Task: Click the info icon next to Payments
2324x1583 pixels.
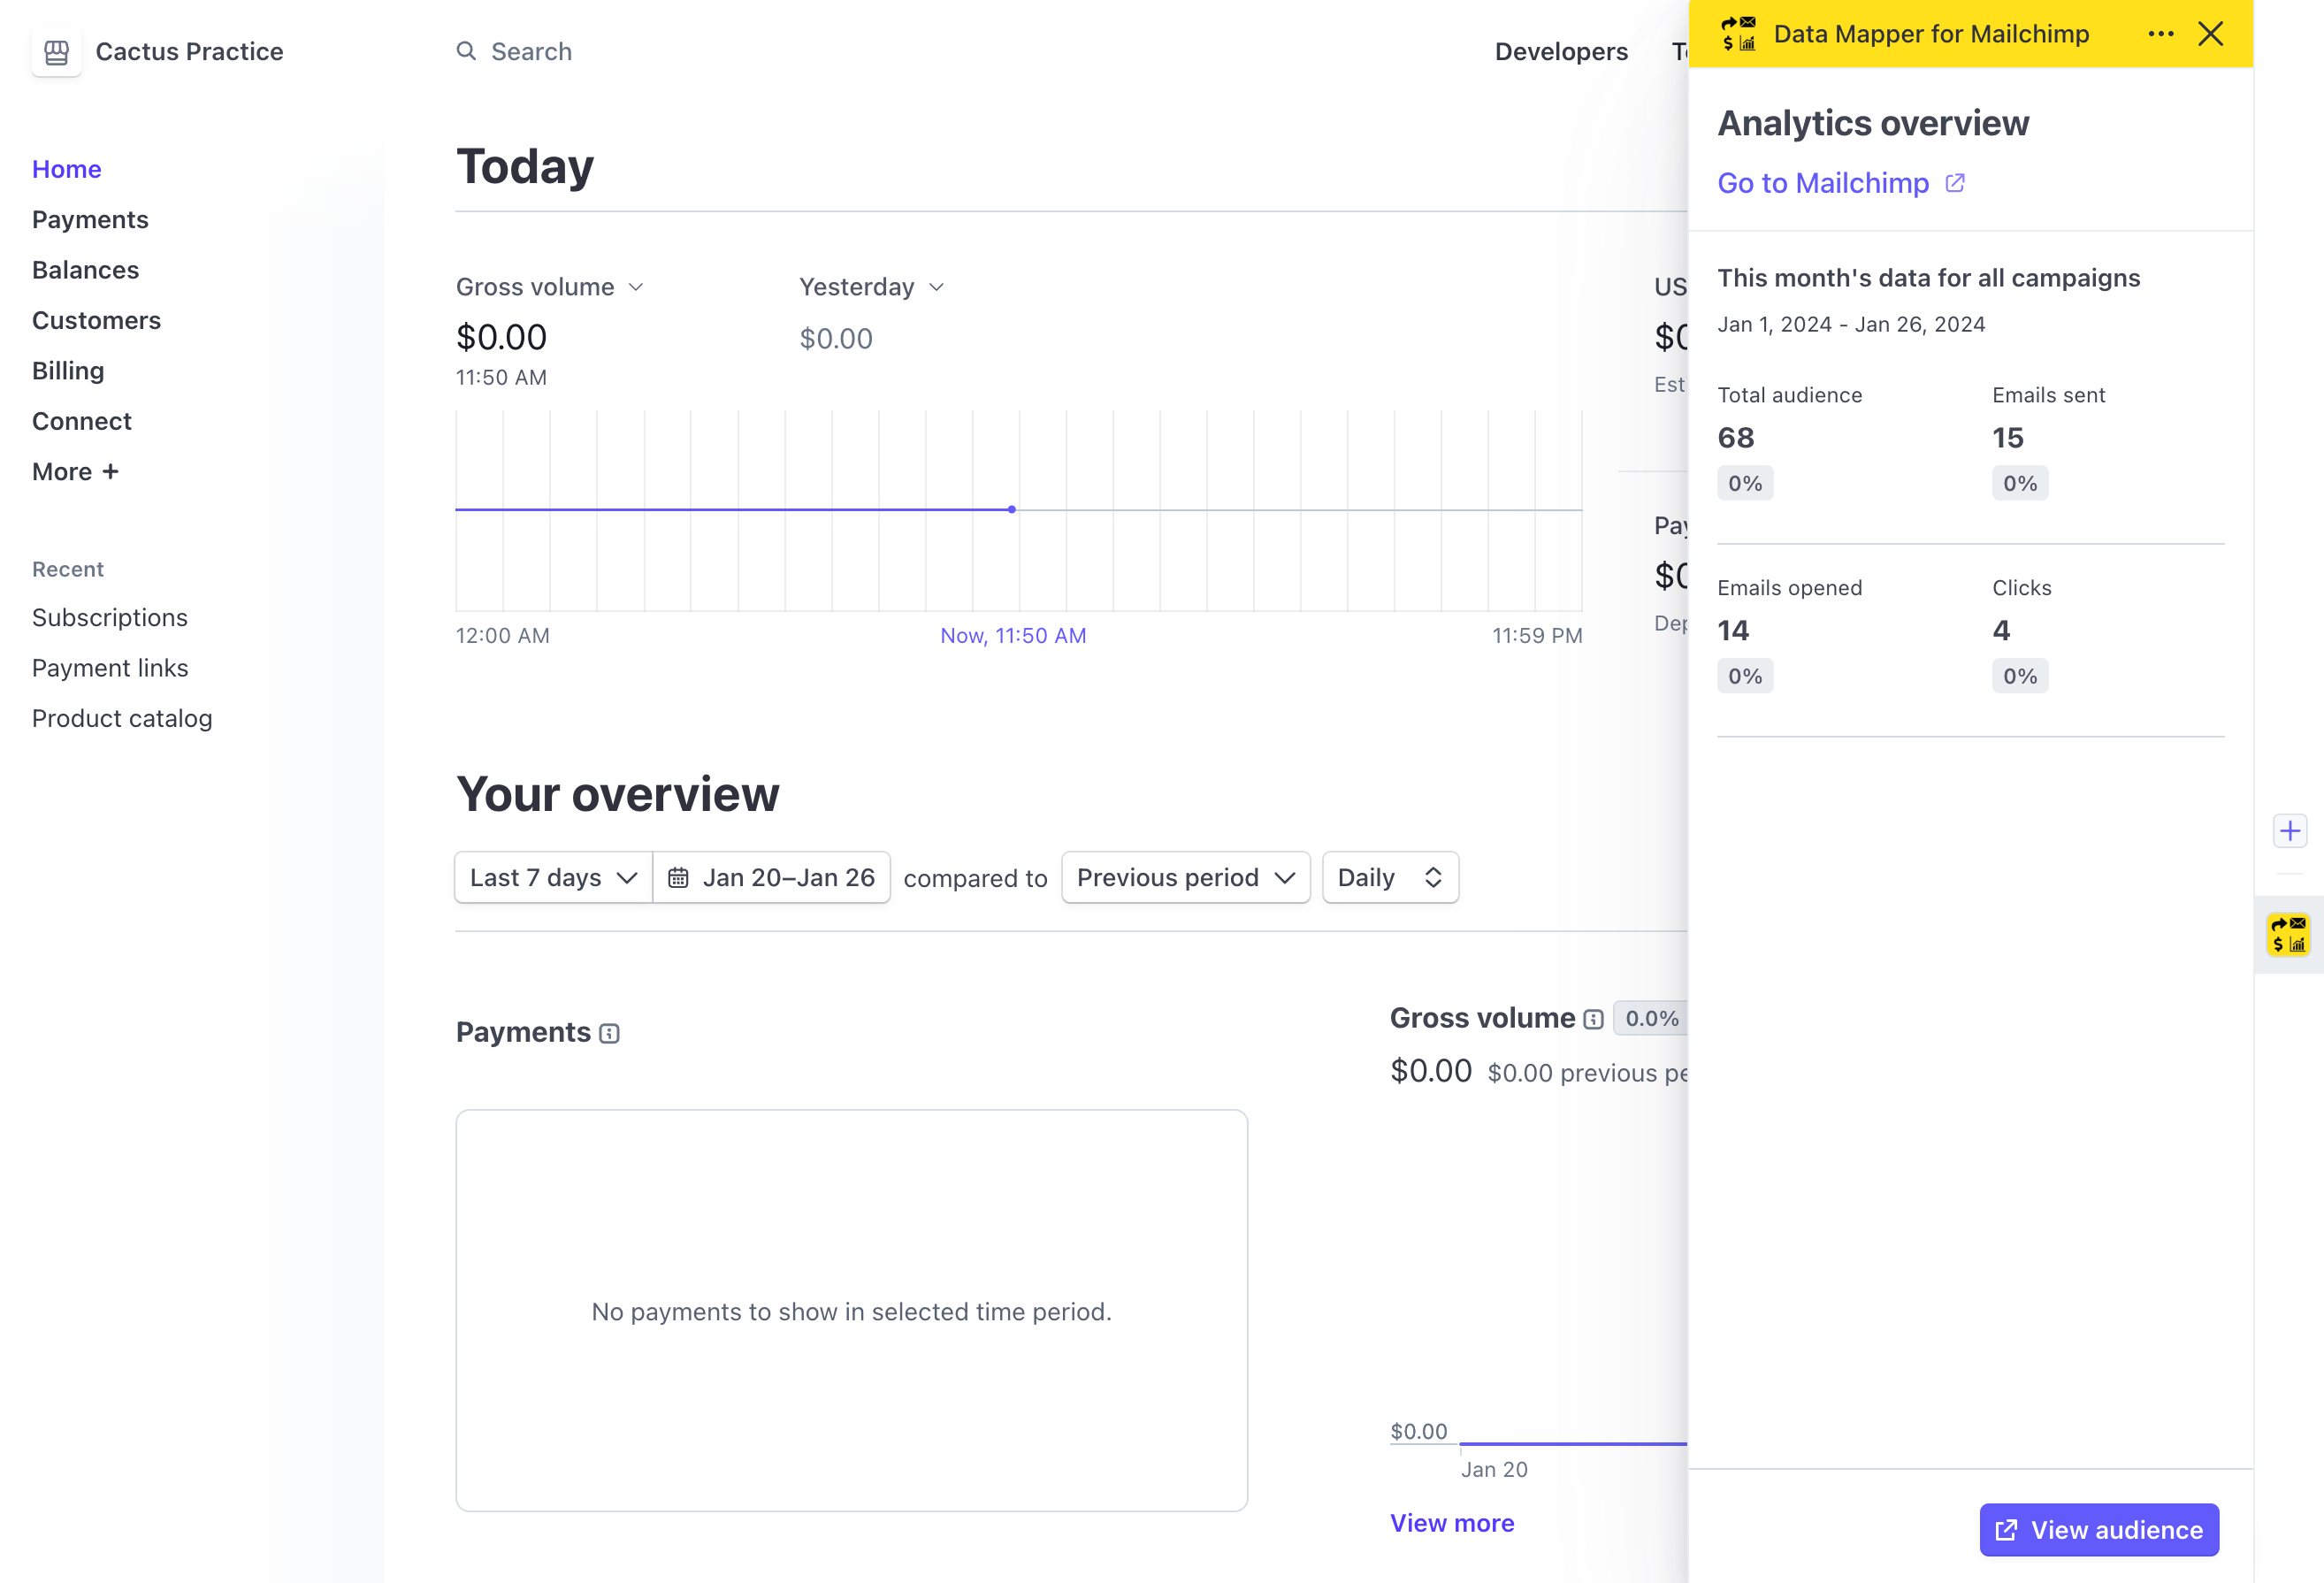Action: (x=609, y=1033)
